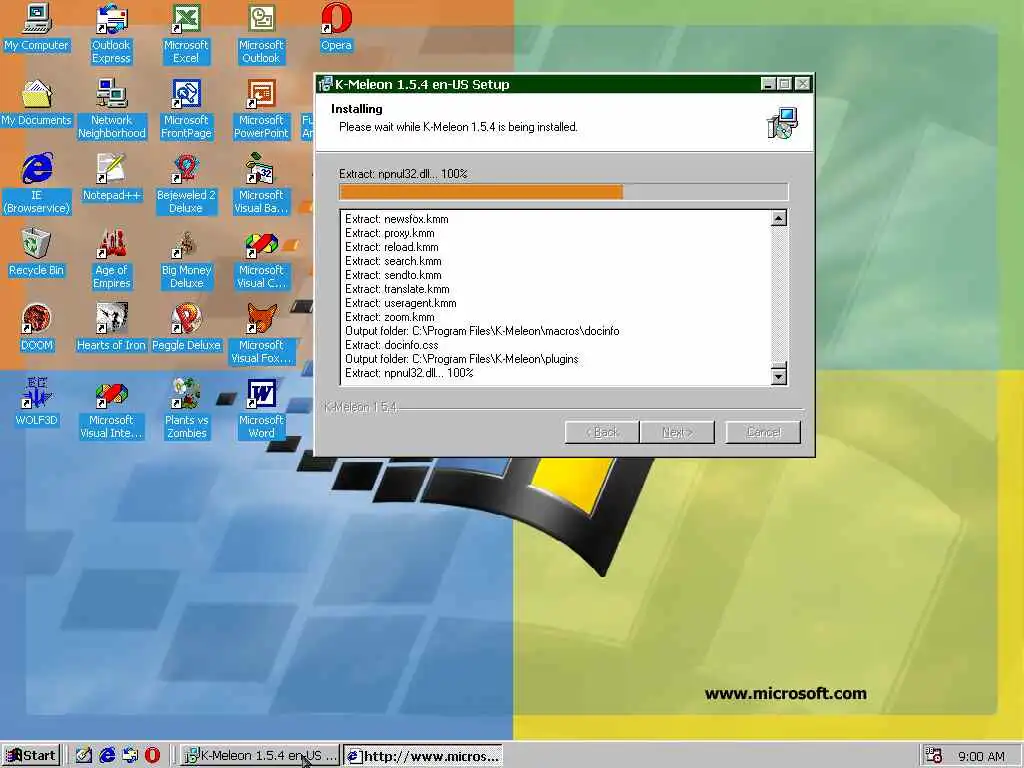Viewport: 1024px width, 768px height.
Task: Launch Age of Empires shortcut
Action: coord(112,259)
